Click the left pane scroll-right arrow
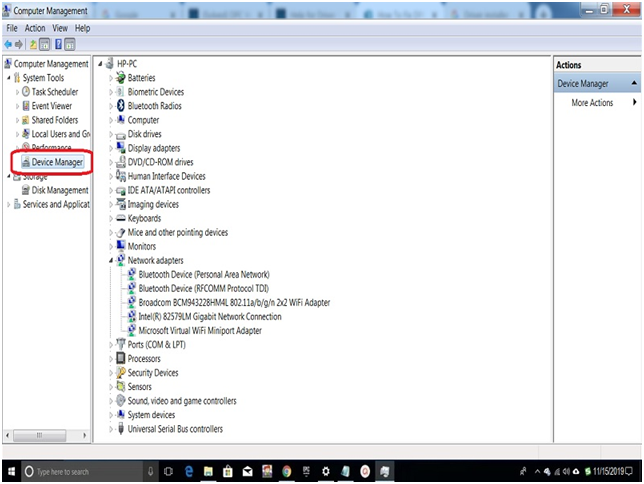 tap(84, 435)
